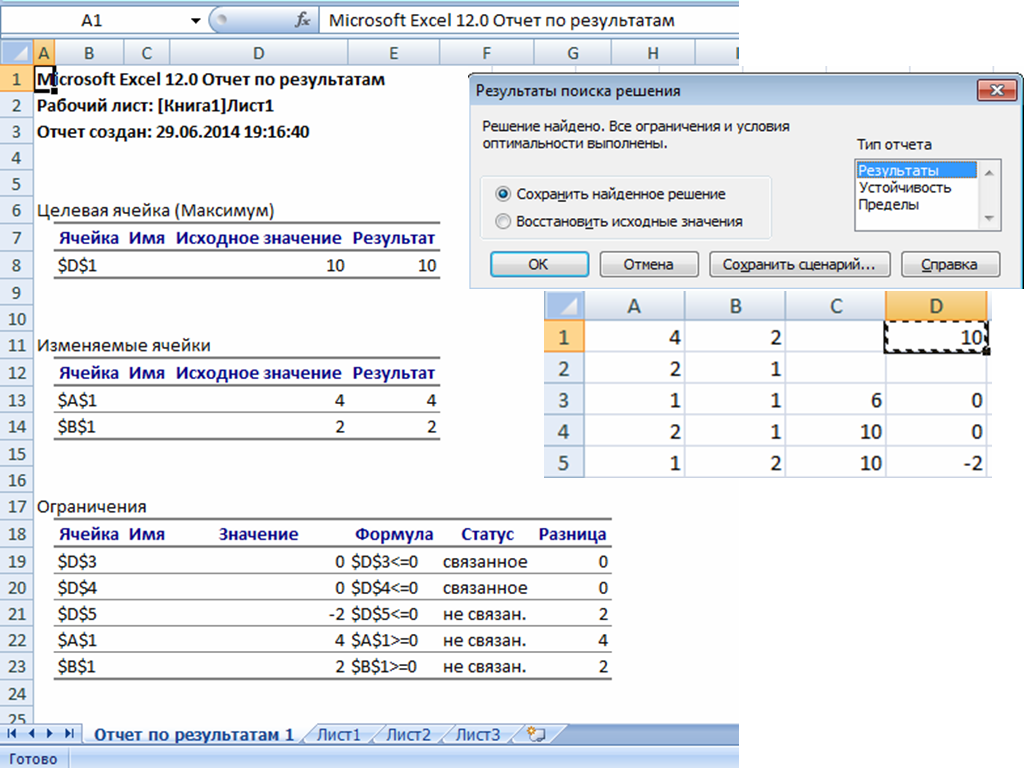
Task: Click column H header in report sheet
Action: [x=653, y=53]
